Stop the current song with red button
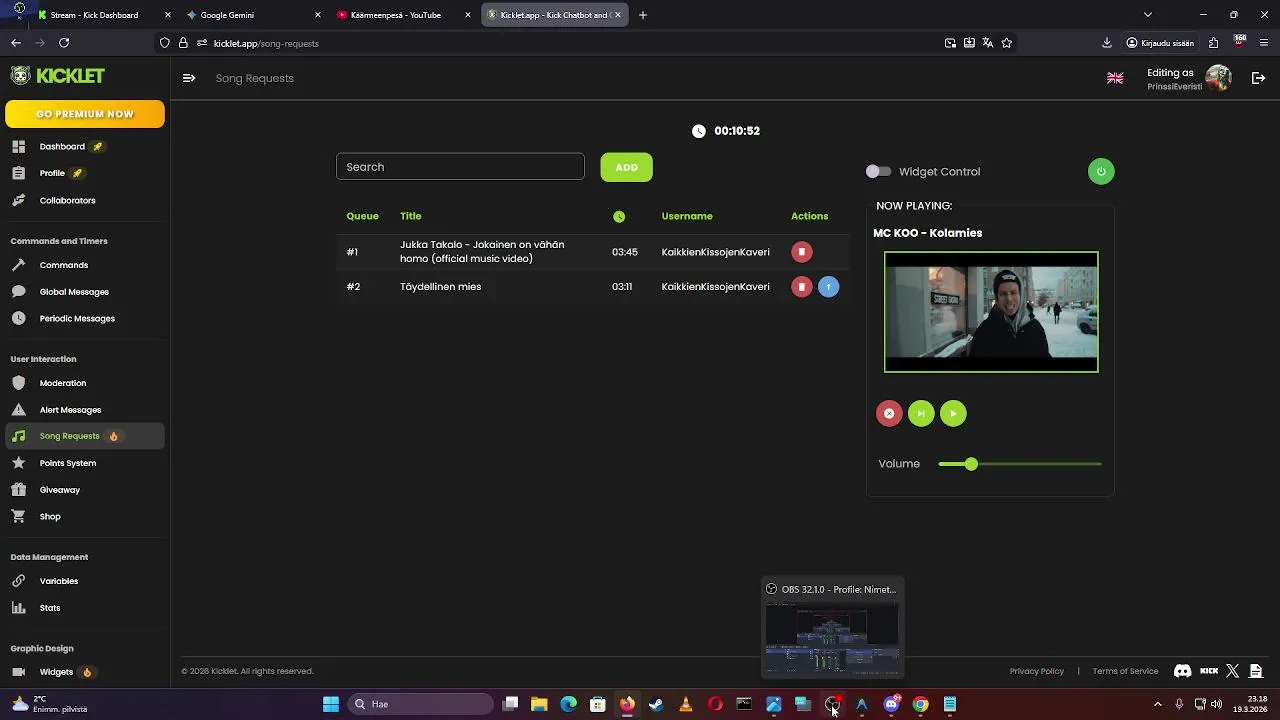This screenshot has height=720, width=1280. click(889, 414)
